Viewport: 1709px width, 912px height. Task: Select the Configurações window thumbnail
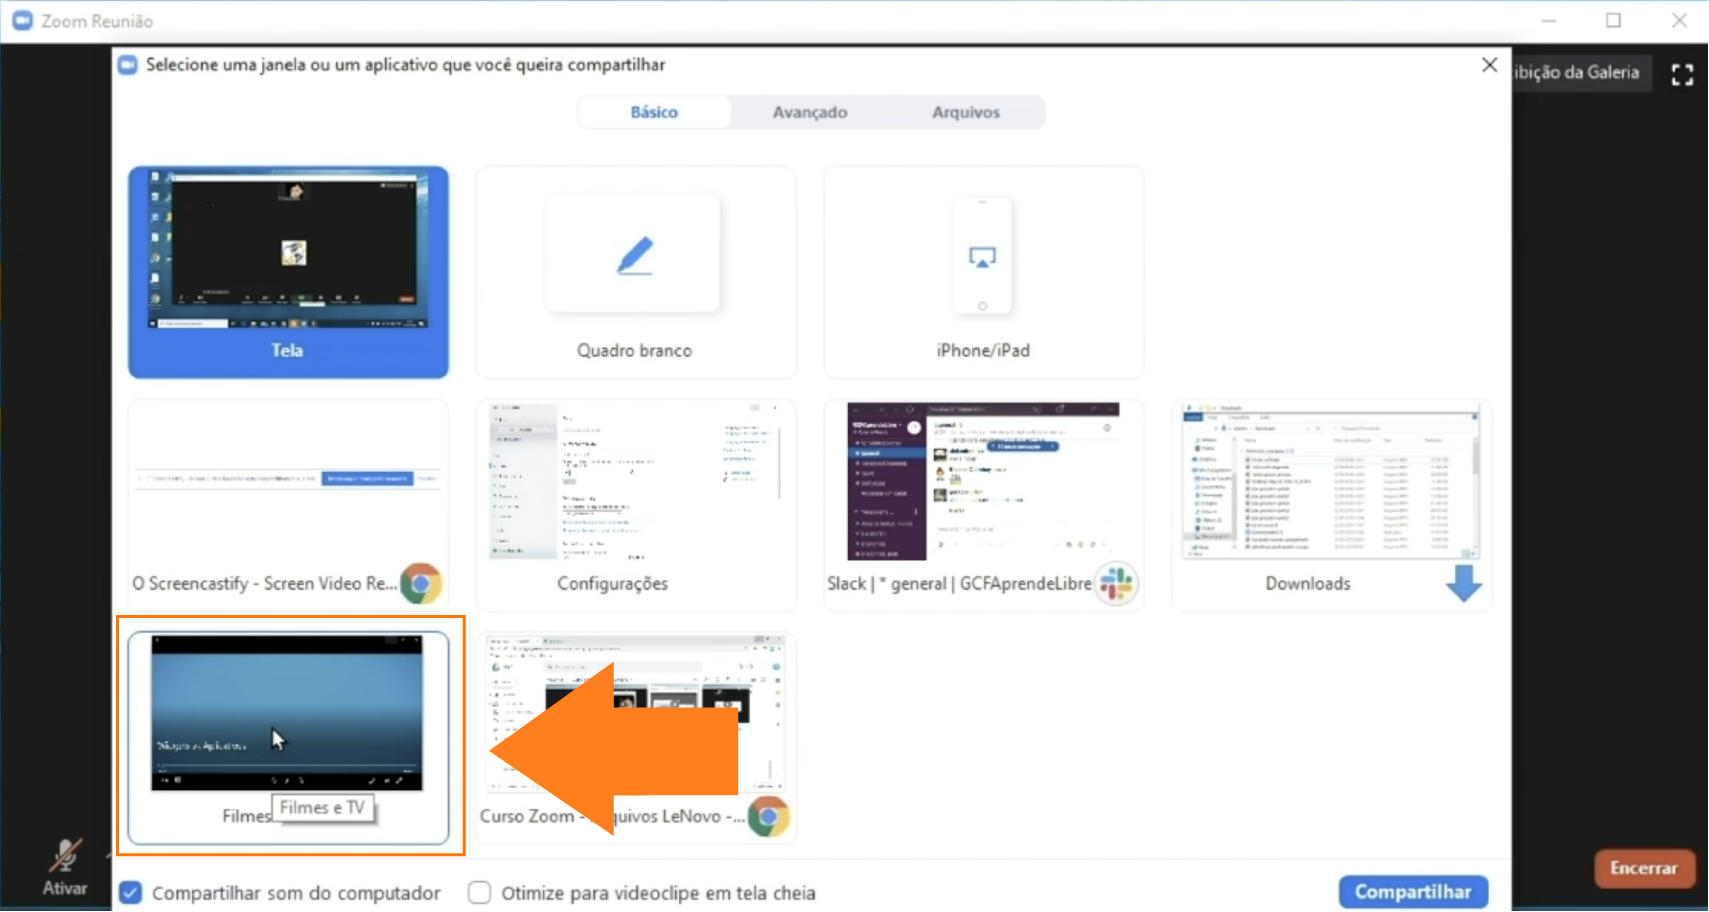click(x=635, y=505)
